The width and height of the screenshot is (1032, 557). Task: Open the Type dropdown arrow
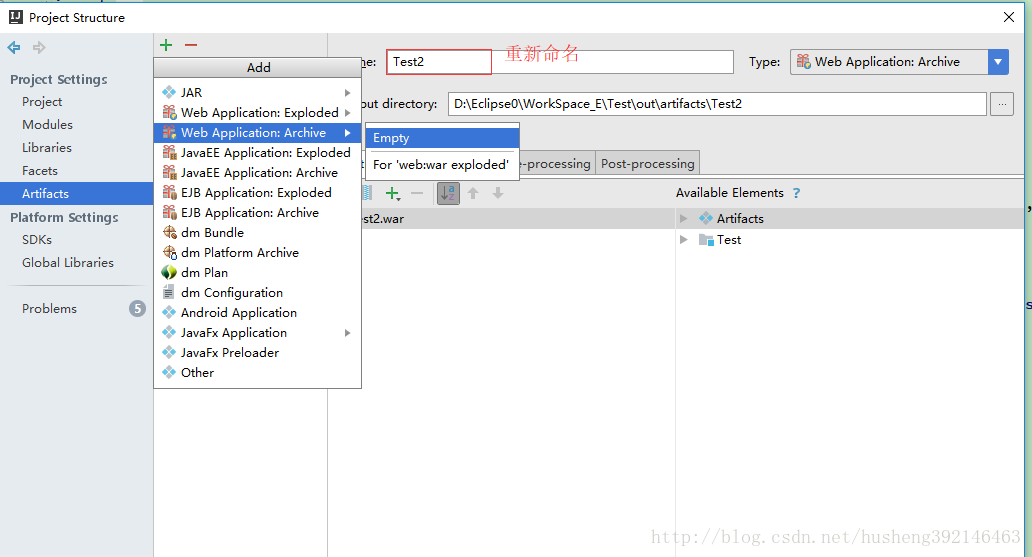998,62
